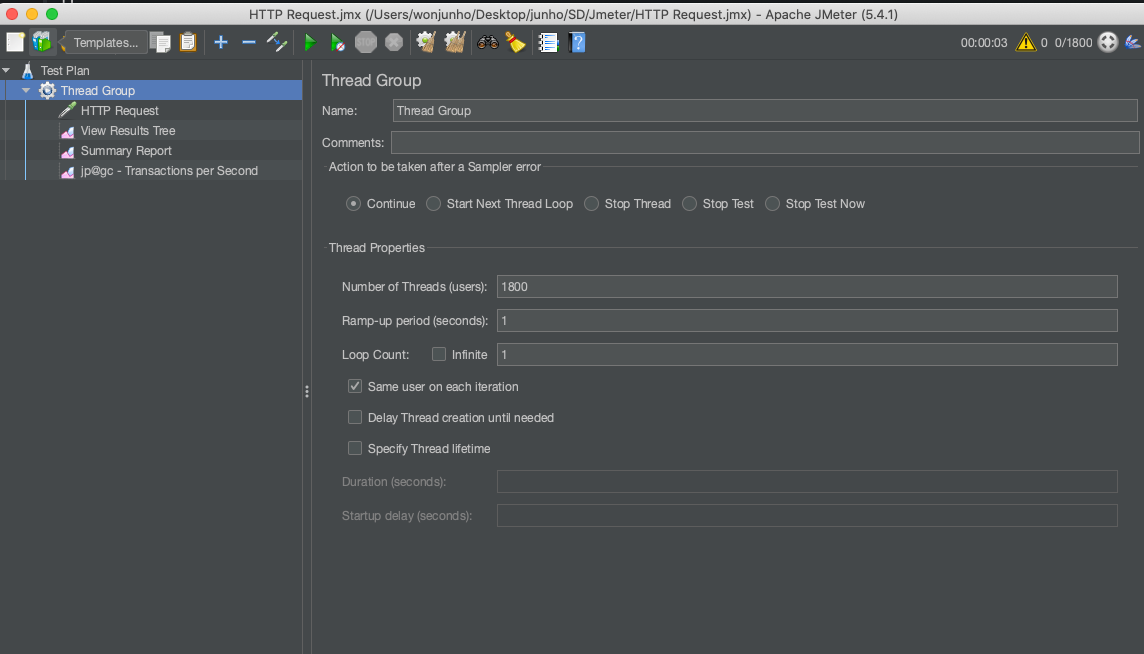The width and height of the screenshot is (1144, 654).
Task: Click the Number of Threads field showing 1800
Action: click(807, 286)
